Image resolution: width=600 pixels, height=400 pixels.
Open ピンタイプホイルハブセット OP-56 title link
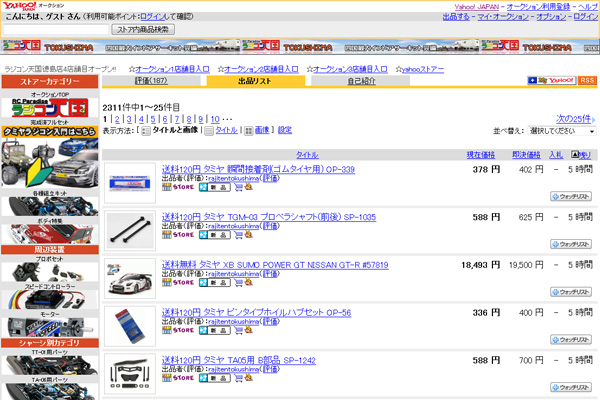(x=256, y=313)
